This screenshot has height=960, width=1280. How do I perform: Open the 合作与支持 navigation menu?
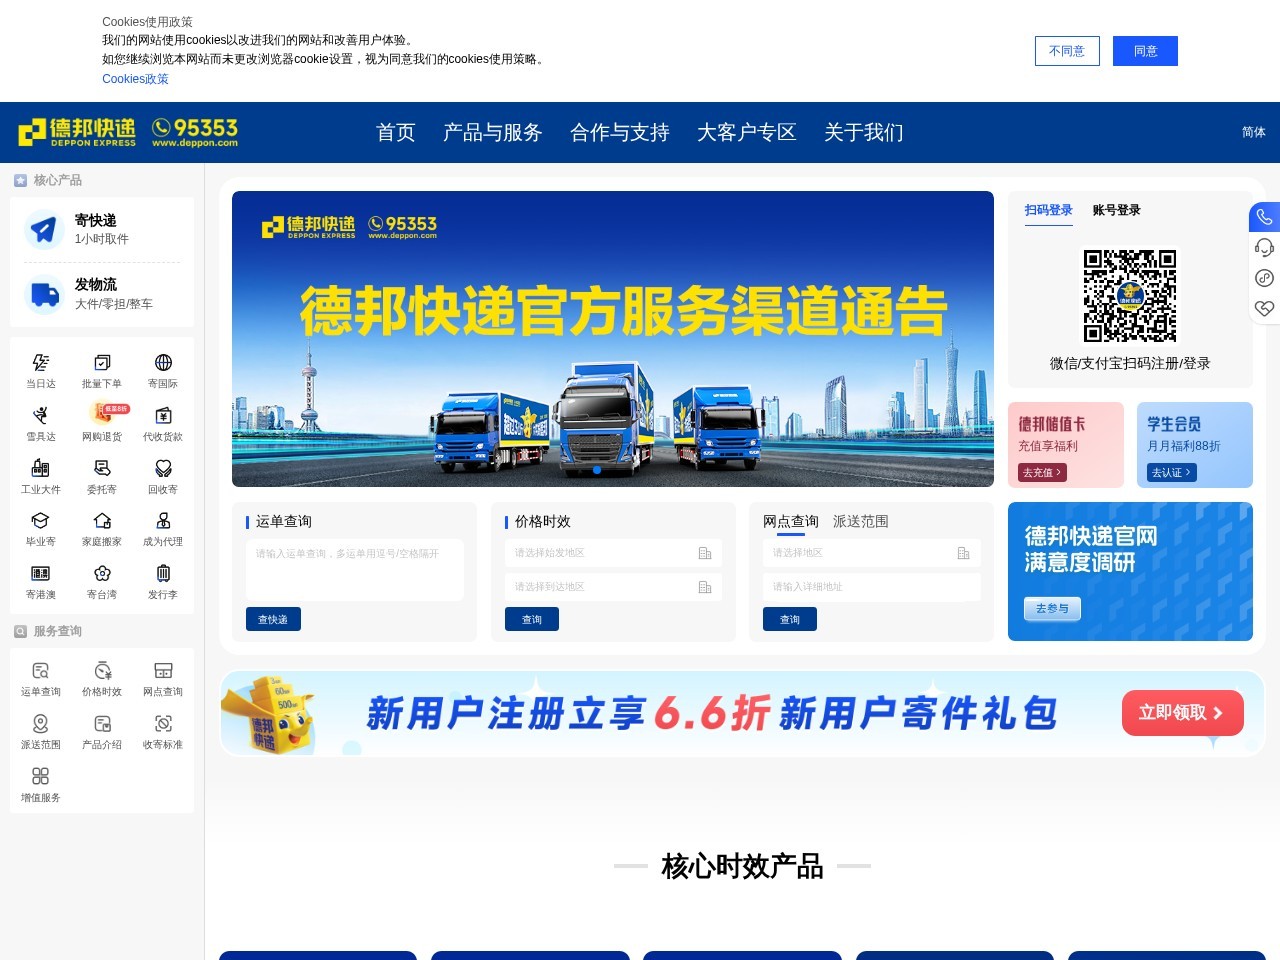[x=620, y=132]
